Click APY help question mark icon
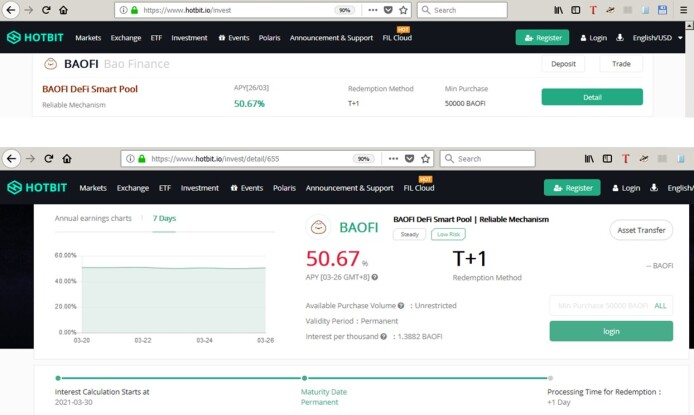The image size is (694, 415). (375, 277)
